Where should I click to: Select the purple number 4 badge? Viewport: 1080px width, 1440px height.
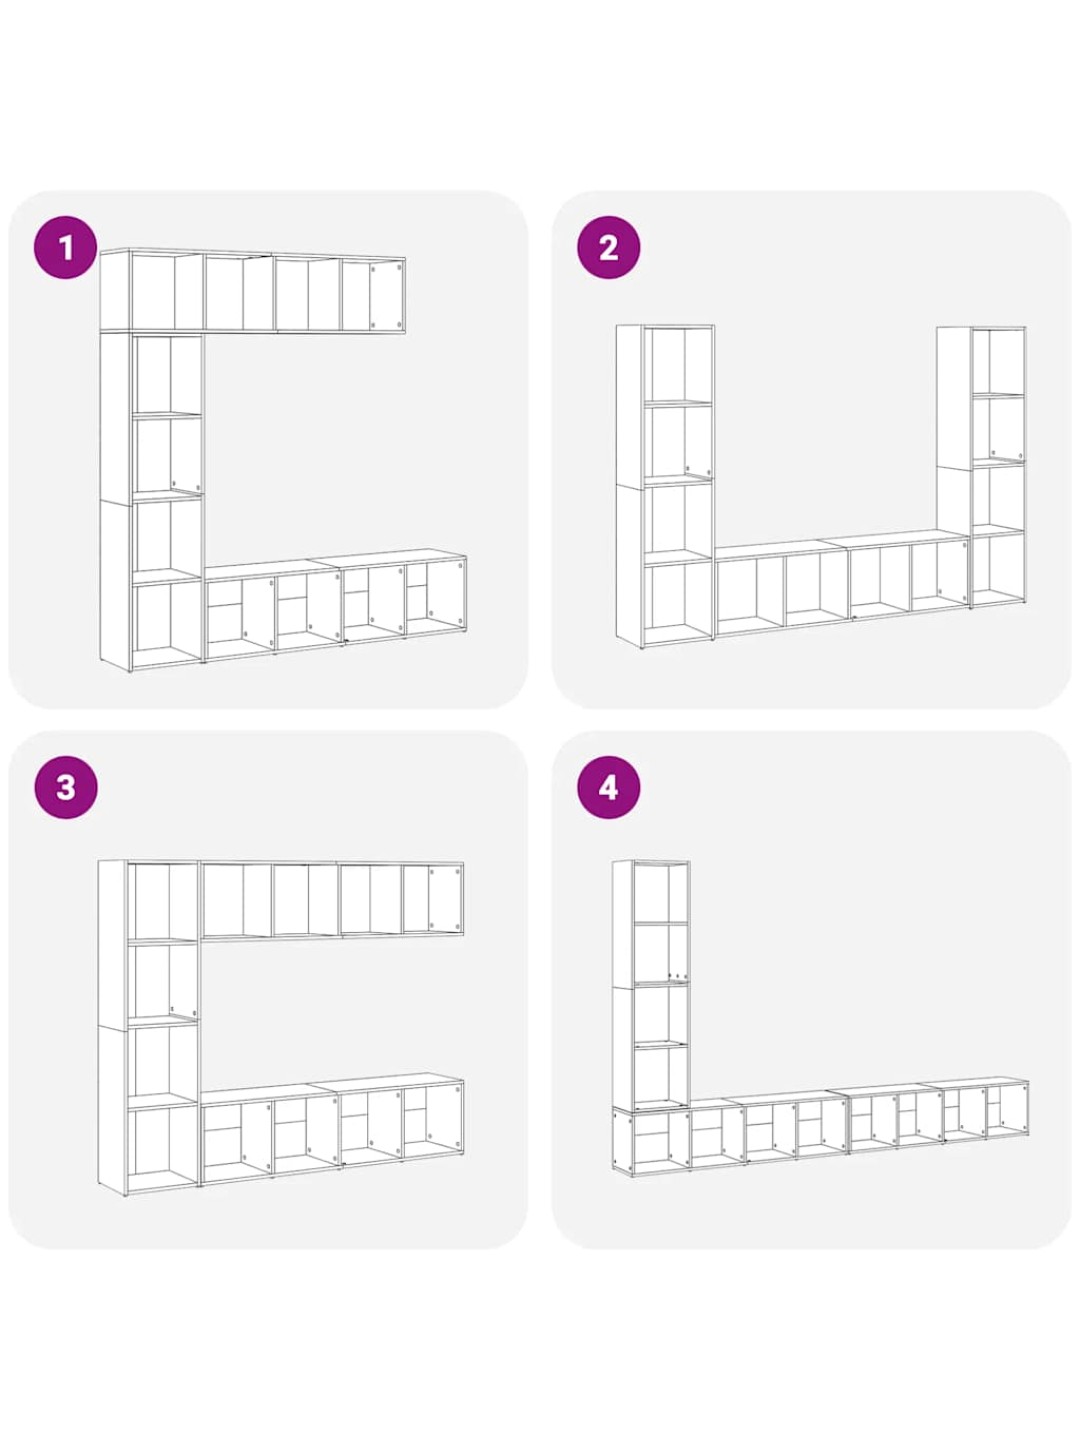pos(608,787)
